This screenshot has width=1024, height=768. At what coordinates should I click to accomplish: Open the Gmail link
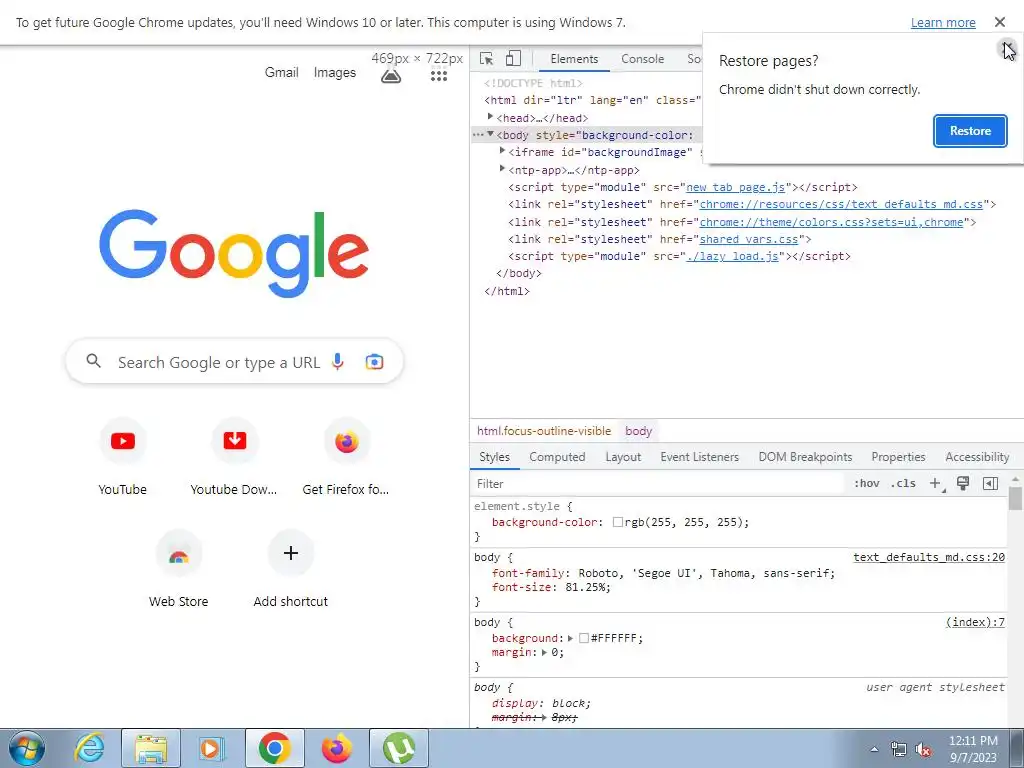(281, 72)
